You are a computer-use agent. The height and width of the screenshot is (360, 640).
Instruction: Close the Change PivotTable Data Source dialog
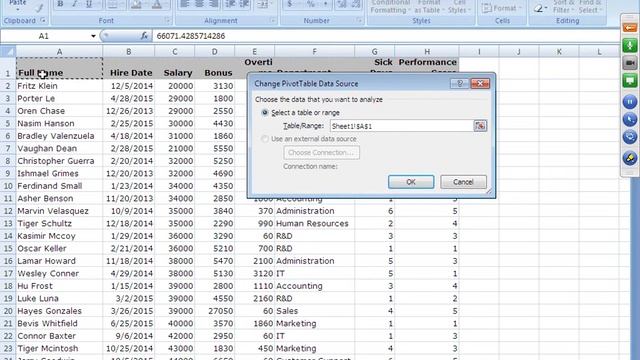coord(480,83)
